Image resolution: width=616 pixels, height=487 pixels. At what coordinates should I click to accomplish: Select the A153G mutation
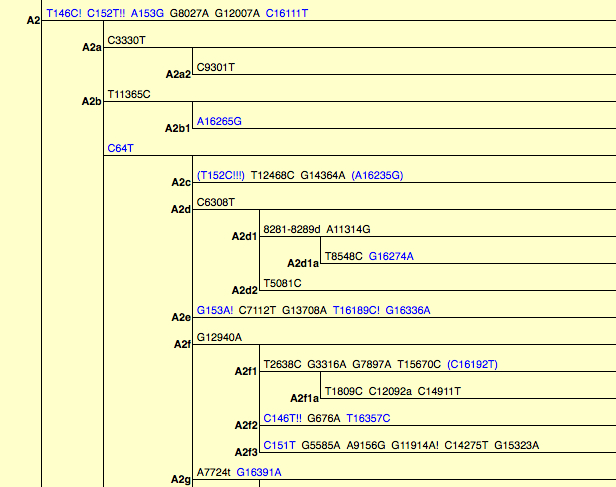point(147,13)
